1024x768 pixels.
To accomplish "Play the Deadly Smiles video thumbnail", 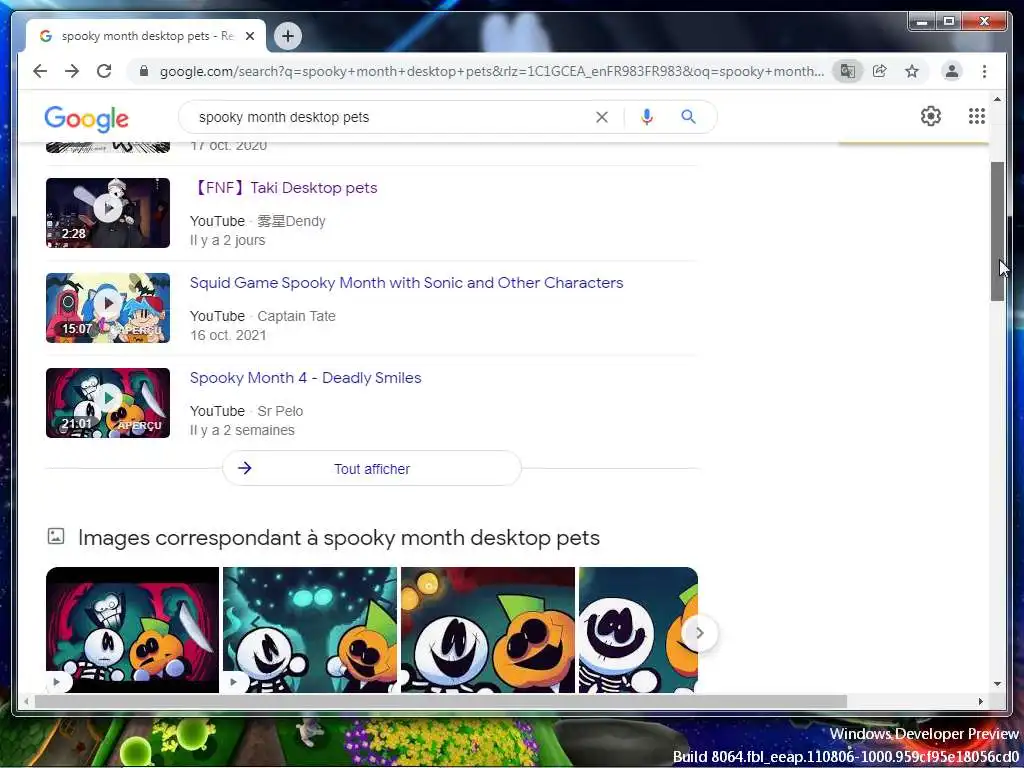I will tap(108, 403).
